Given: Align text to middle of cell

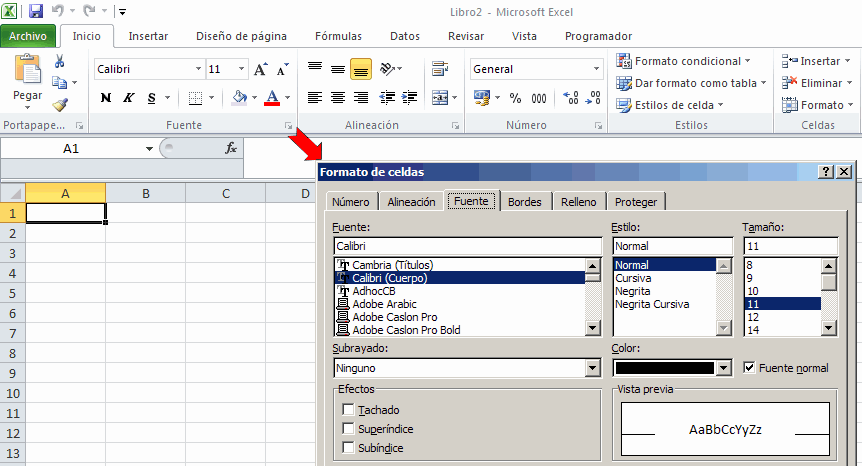Looking at the screenshot, I should tap(338, 69).
